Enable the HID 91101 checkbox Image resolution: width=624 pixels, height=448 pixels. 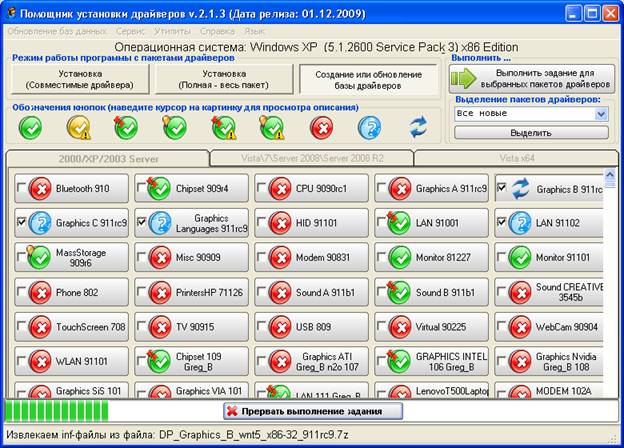(261, 222)
